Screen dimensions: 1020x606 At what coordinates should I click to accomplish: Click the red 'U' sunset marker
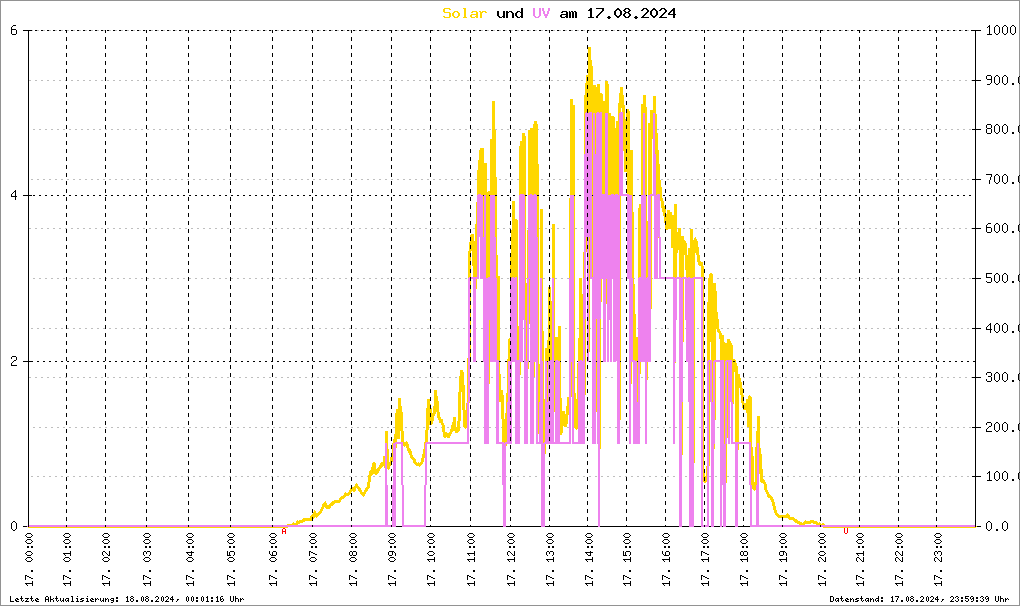click(846, 531)
